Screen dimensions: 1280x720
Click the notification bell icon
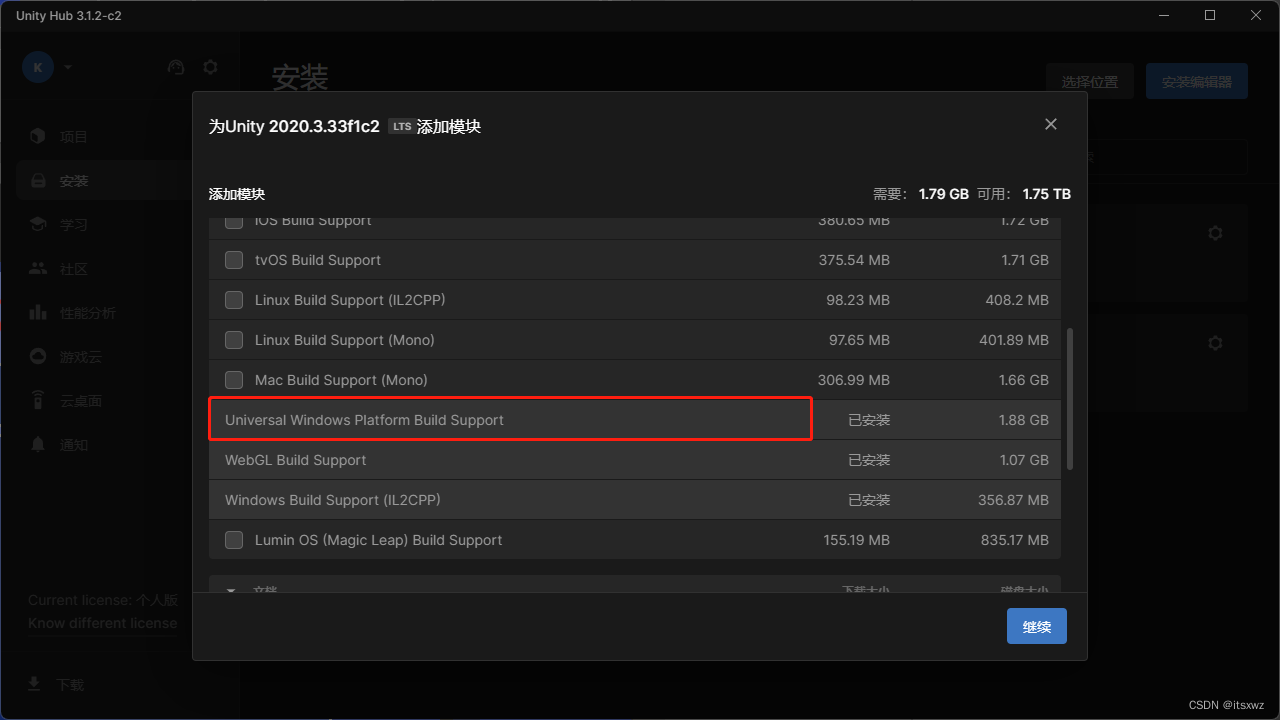[38, 444]
